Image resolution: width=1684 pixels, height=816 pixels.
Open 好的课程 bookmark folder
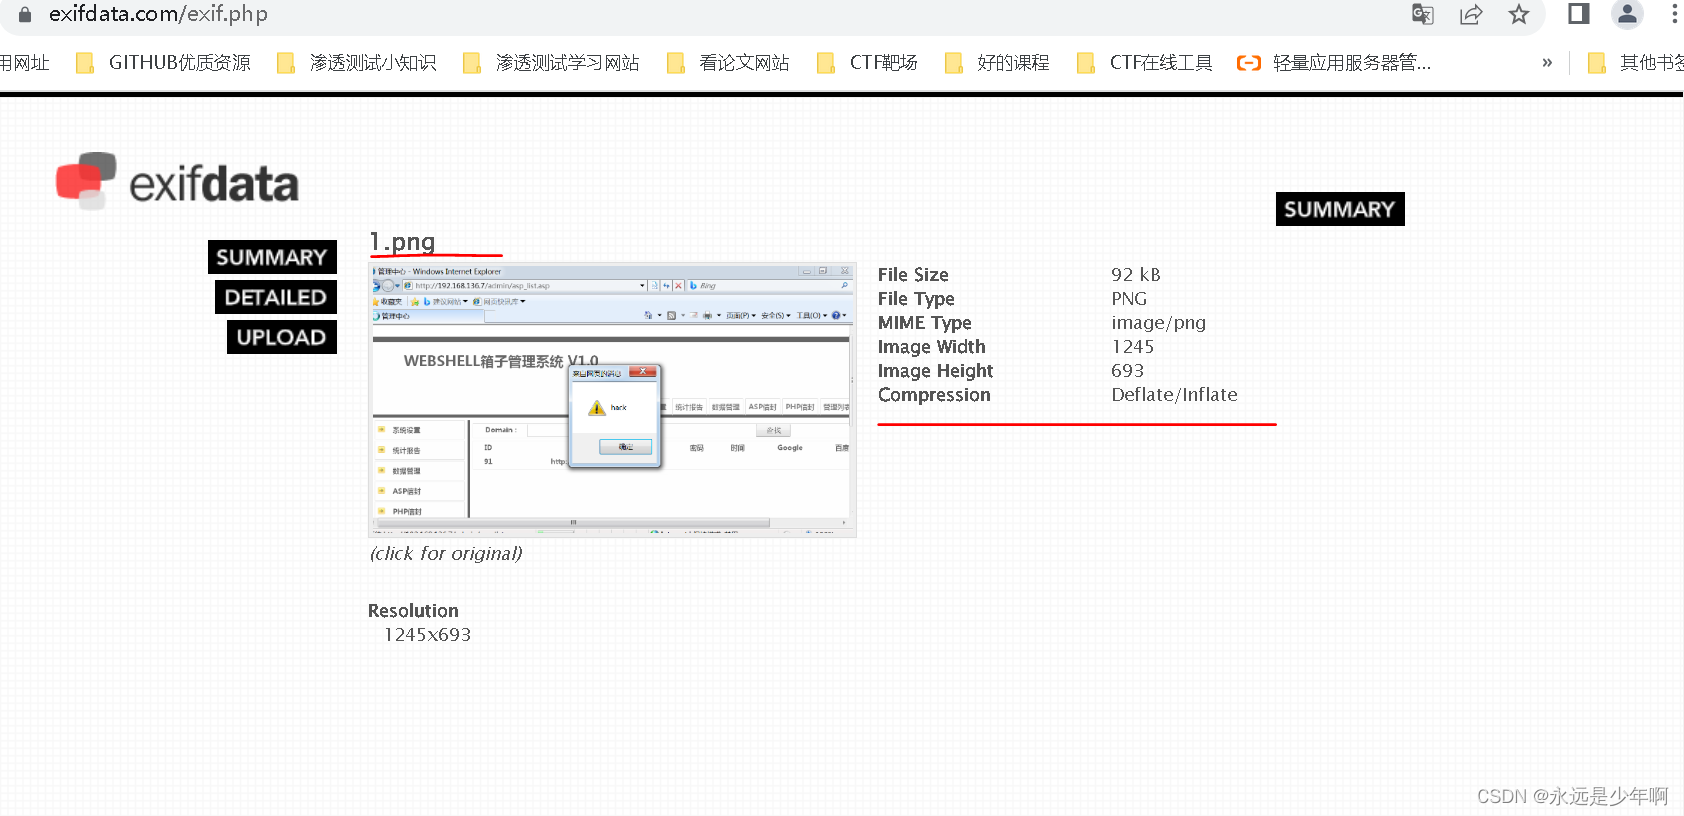[x=997, y=63]
